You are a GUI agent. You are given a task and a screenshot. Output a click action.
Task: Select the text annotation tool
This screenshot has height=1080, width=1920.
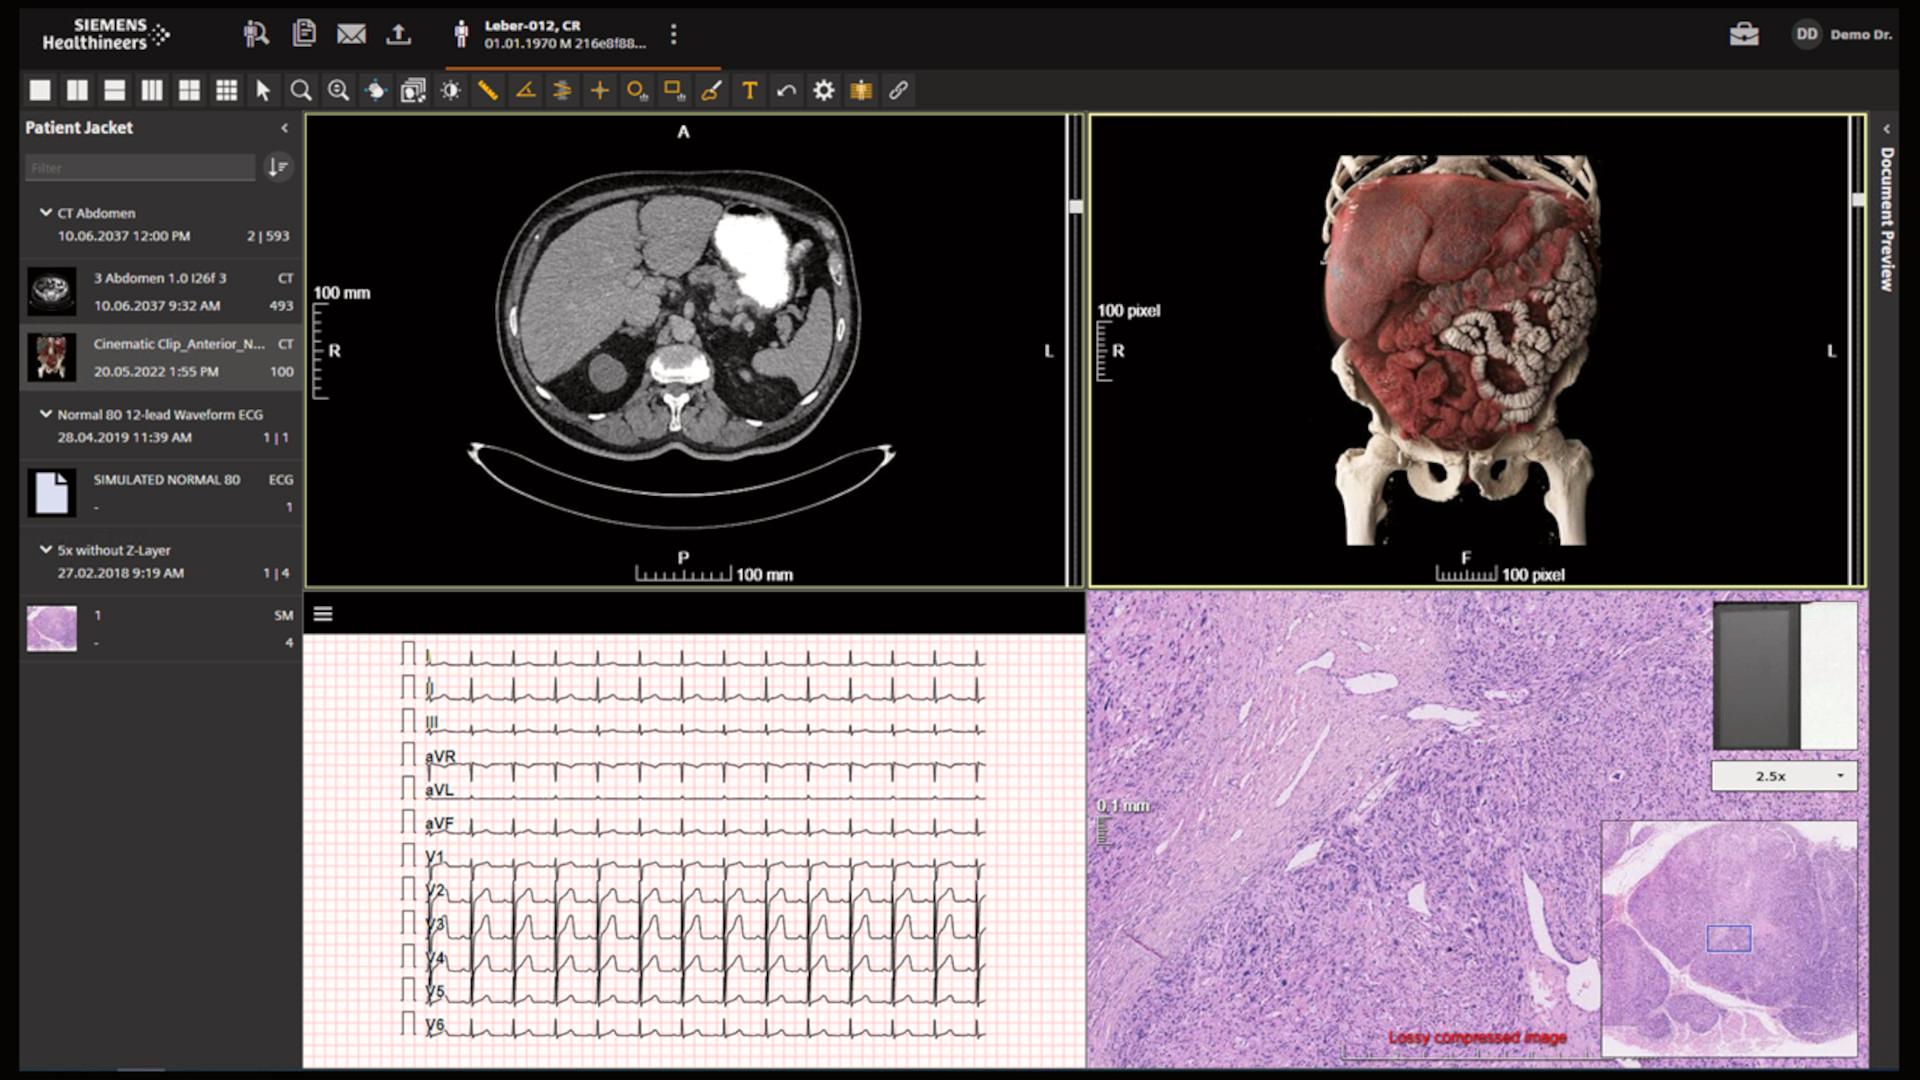coord(748,90)
